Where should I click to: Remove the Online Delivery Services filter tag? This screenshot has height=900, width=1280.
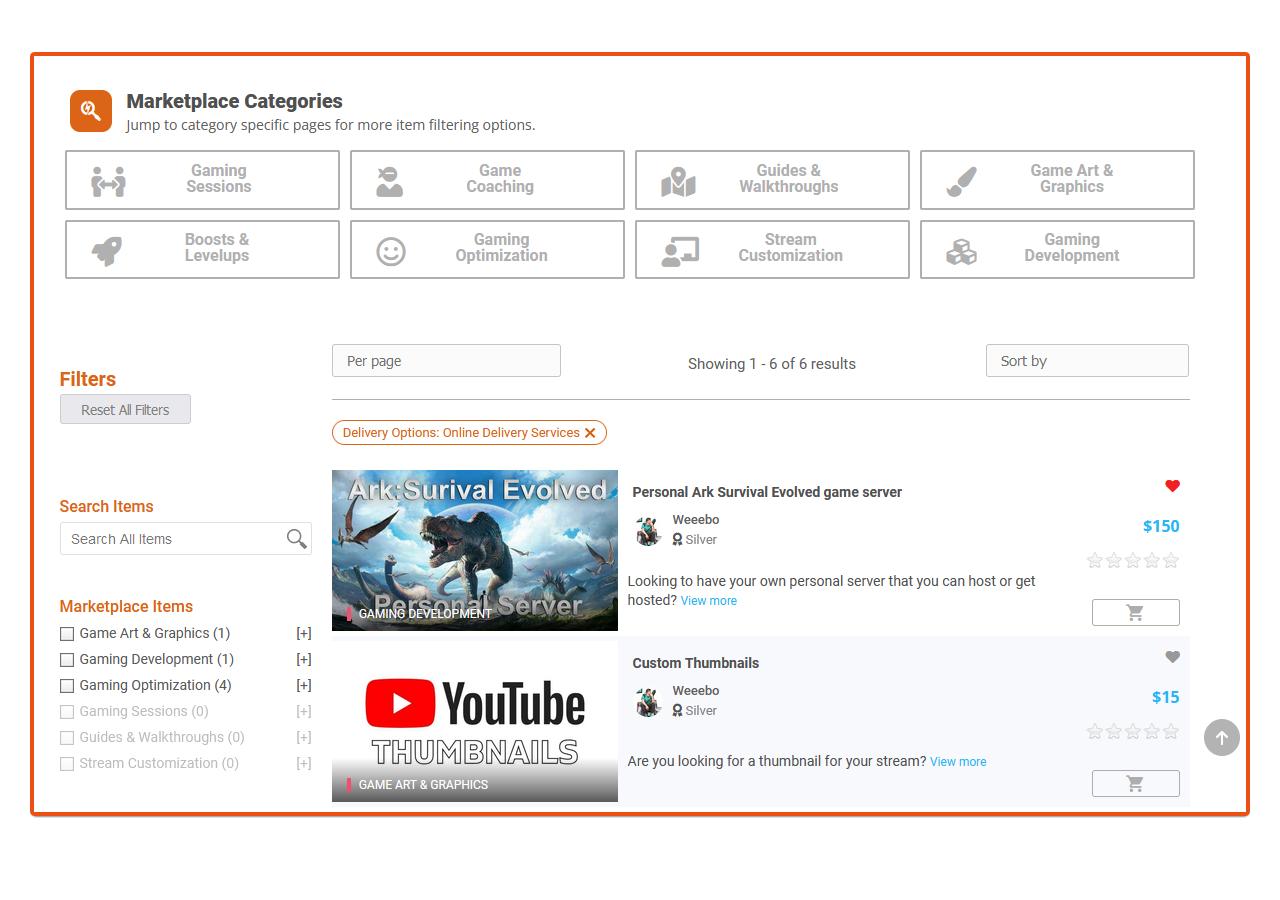coord(590,433)
